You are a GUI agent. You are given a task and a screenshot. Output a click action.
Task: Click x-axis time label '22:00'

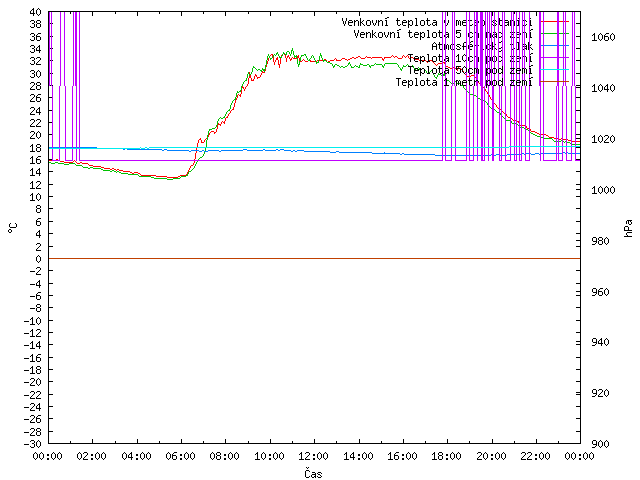(x=535, y=456)
